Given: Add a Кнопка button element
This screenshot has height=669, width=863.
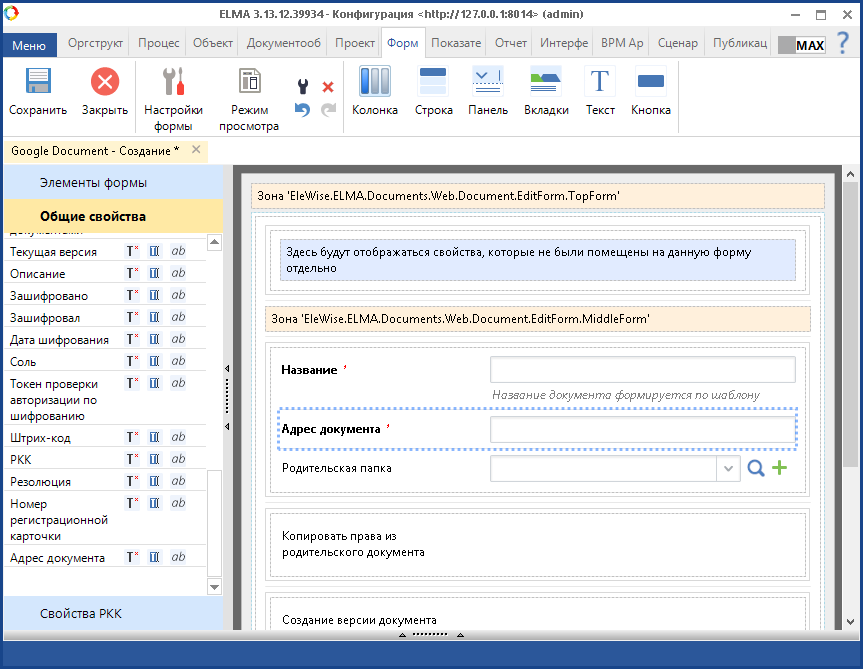Looking at the screenshot, I should click(651, 83).
